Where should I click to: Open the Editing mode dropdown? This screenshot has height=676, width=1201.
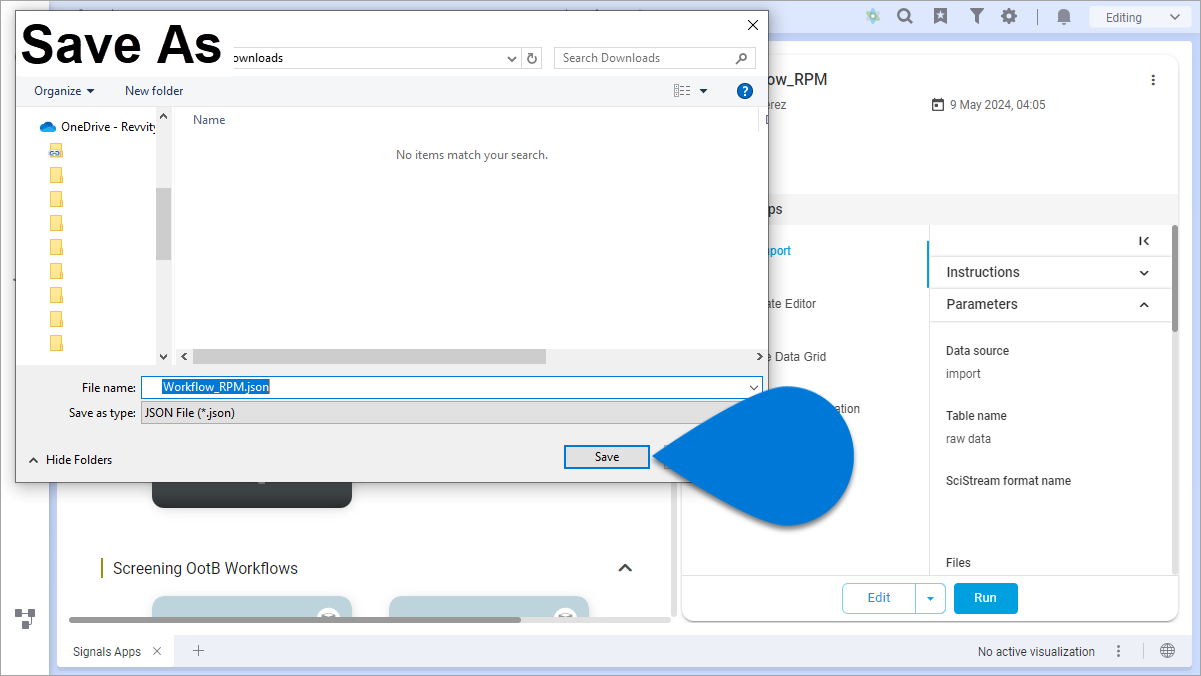click(1137, 17)
